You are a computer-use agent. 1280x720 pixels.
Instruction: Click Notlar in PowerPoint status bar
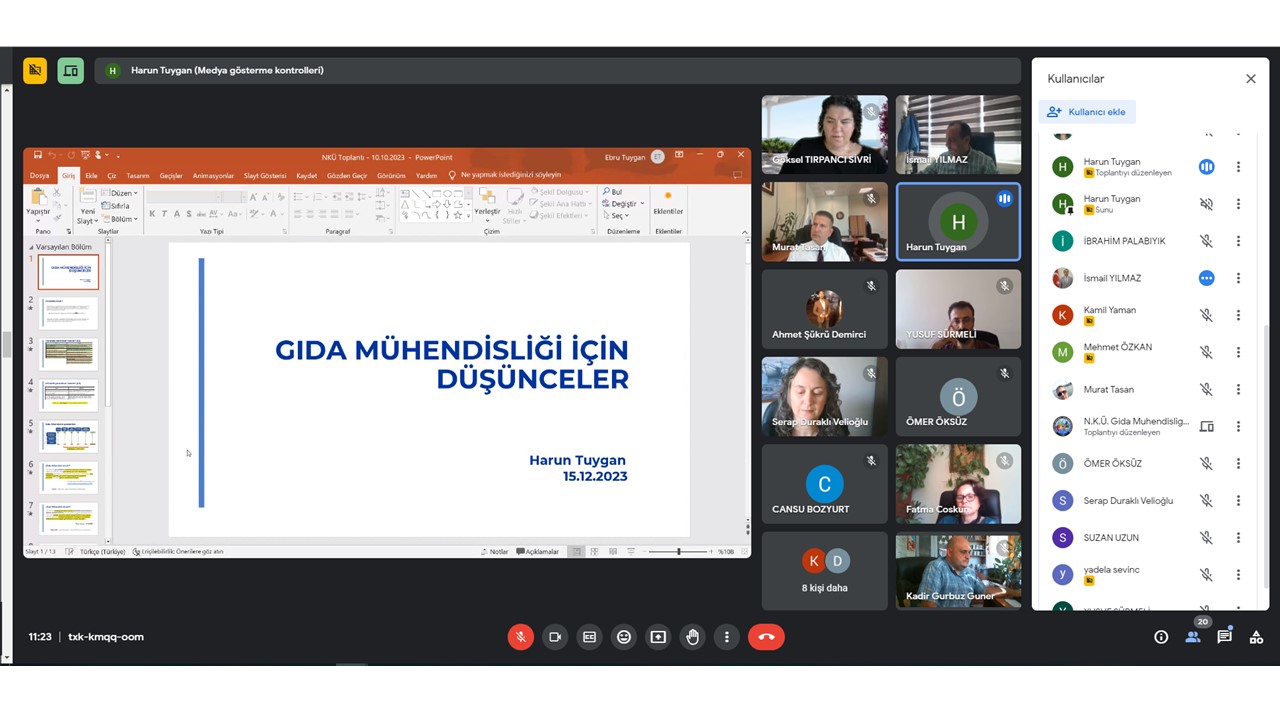(494, 551)
